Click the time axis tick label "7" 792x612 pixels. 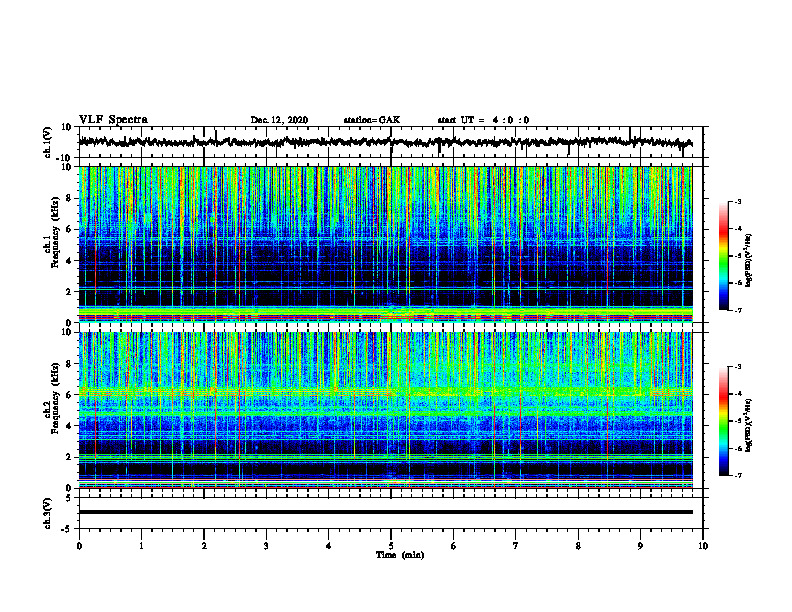click(516, 546)
